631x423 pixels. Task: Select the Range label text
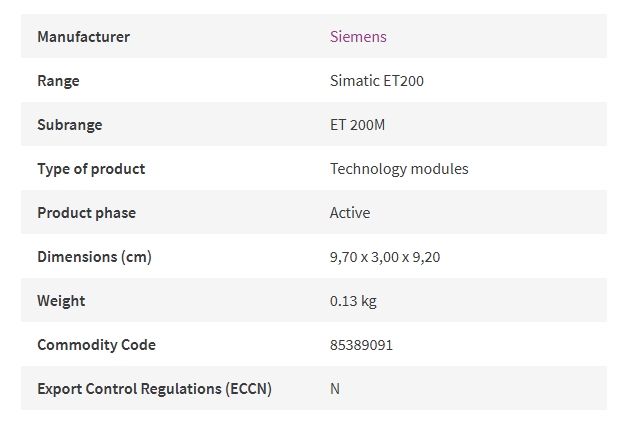click(x=58, y=81)
